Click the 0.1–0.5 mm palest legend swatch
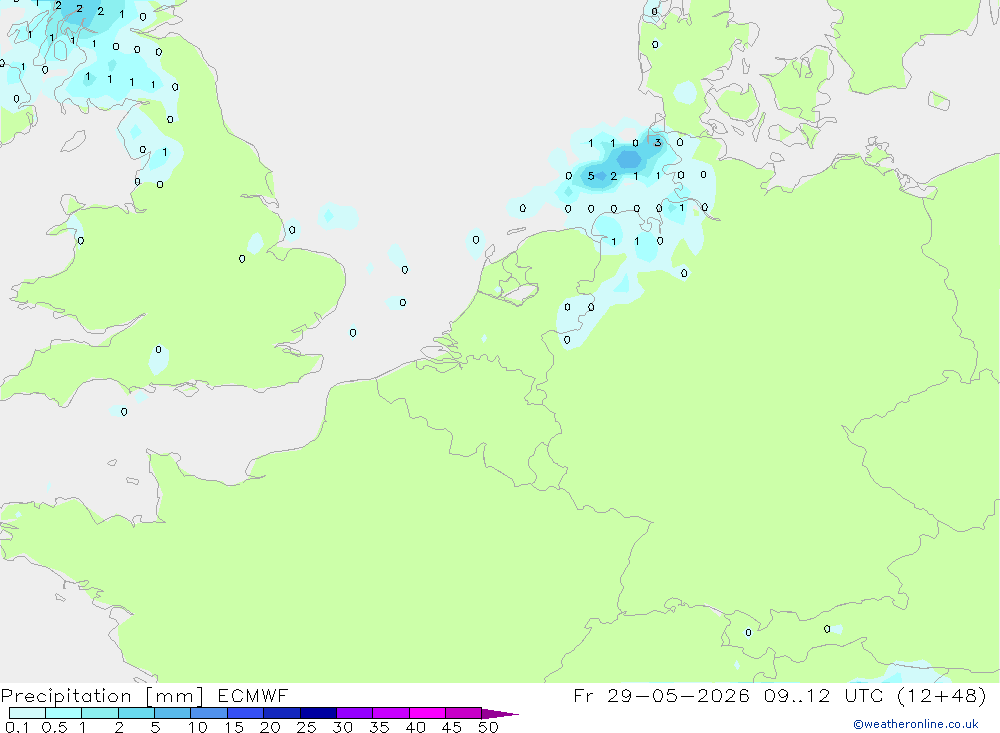 (27, 713)
